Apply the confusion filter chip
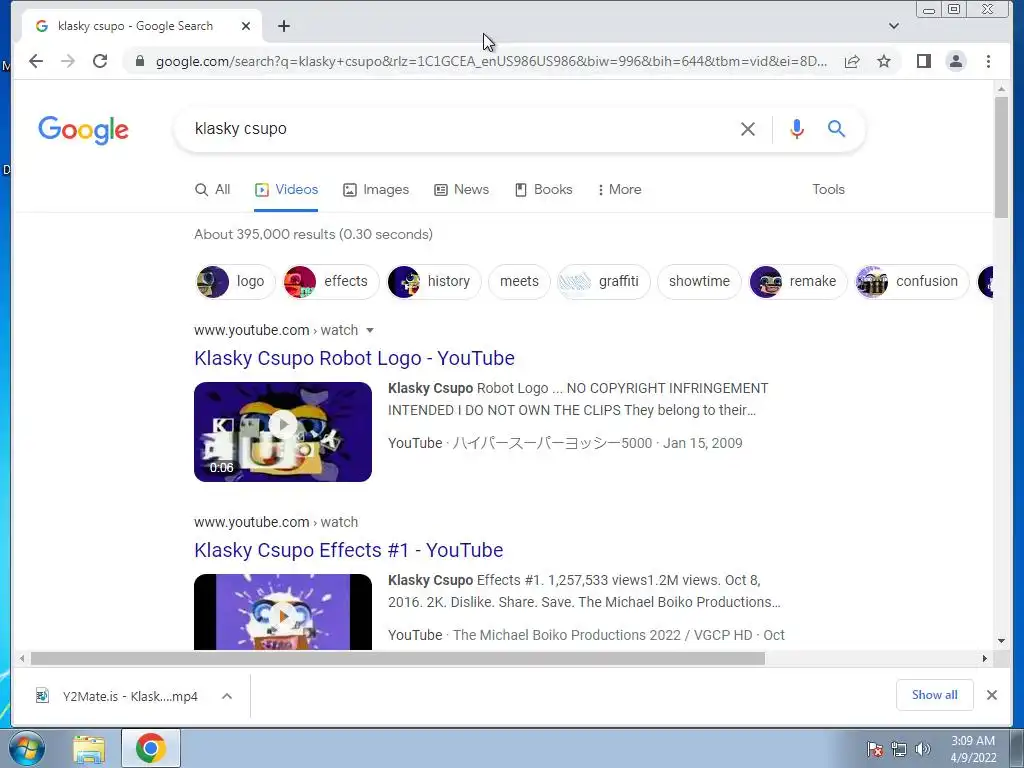Screen dimensions: 1024x768 pos(912,281)
